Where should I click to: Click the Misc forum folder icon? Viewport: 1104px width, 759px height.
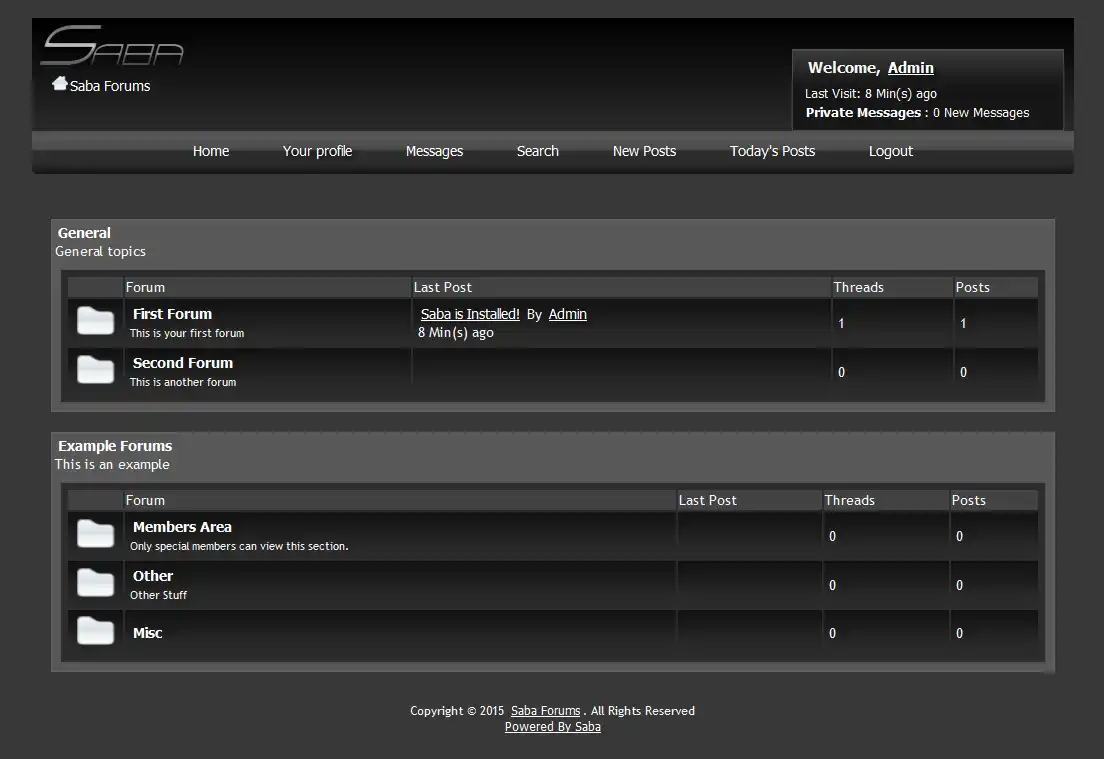(95, 631)
